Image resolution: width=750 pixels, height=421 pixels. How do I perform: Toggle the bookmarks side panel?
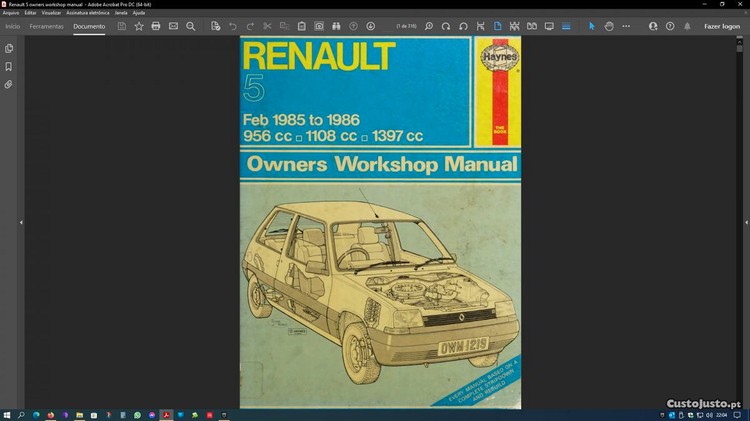click(x=9, y=66)
